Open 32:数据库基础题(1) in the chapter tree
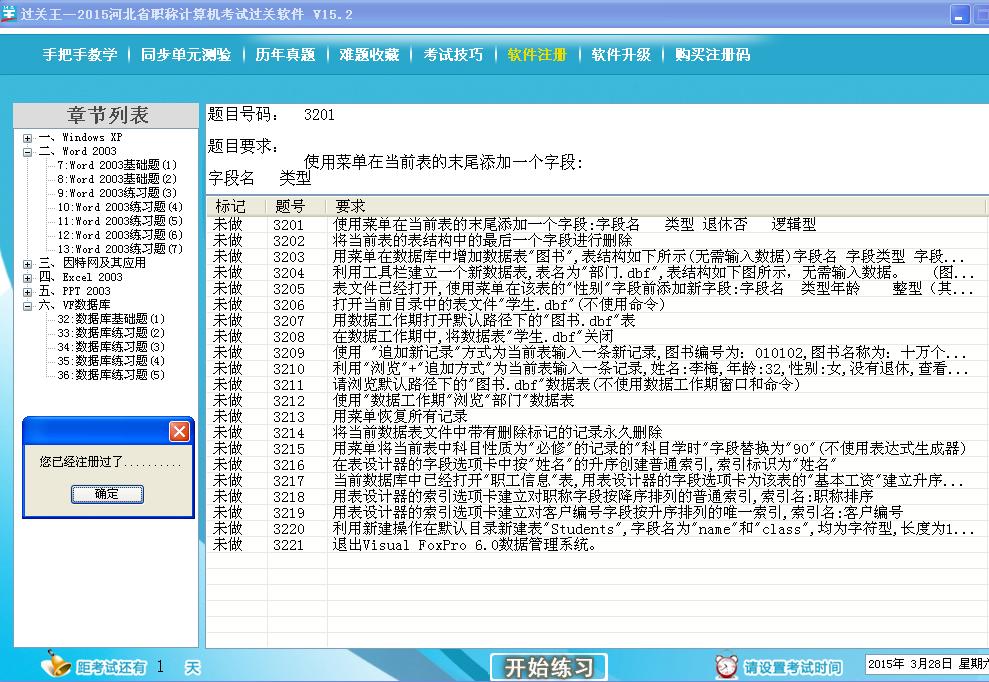Image resolution: width=989 pixels, height=682 pixels. coord(110,319)
